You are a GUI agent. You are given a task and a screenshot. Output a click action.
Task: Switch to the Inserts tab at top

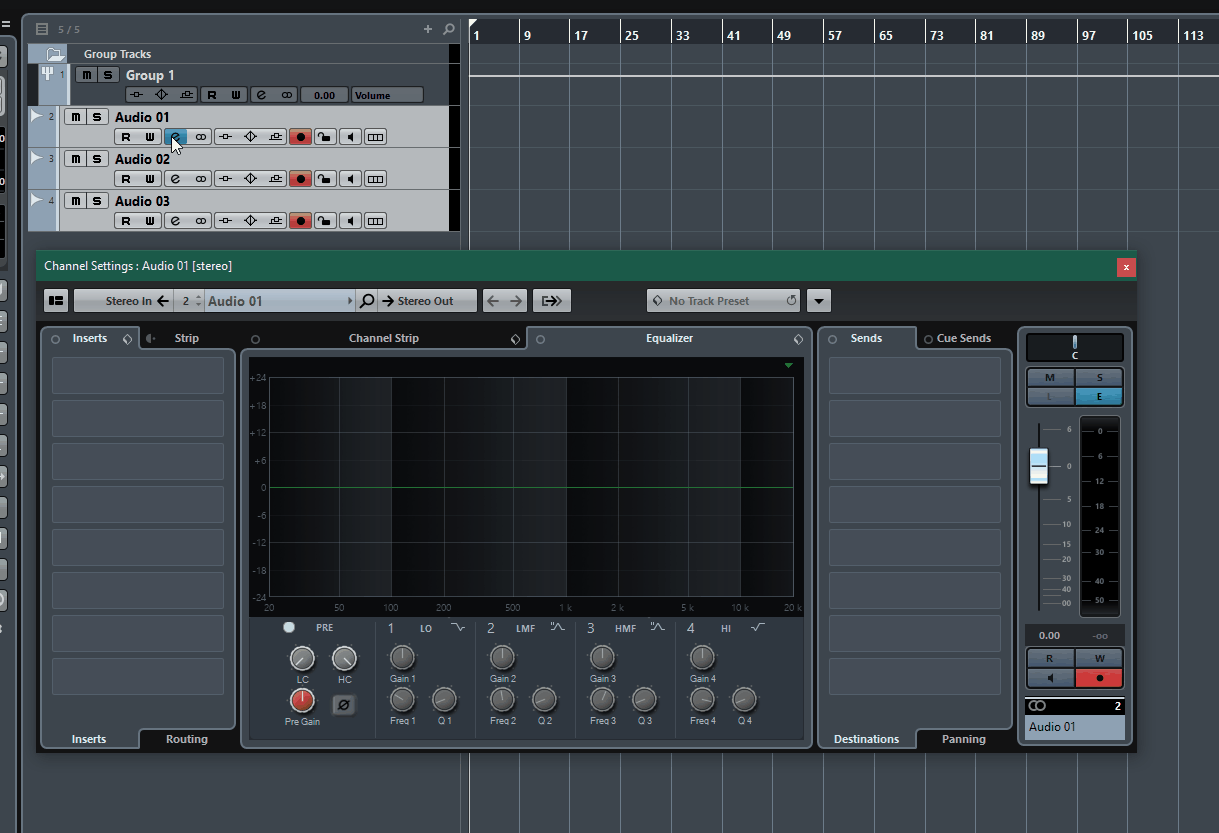[x=90, y=338]
